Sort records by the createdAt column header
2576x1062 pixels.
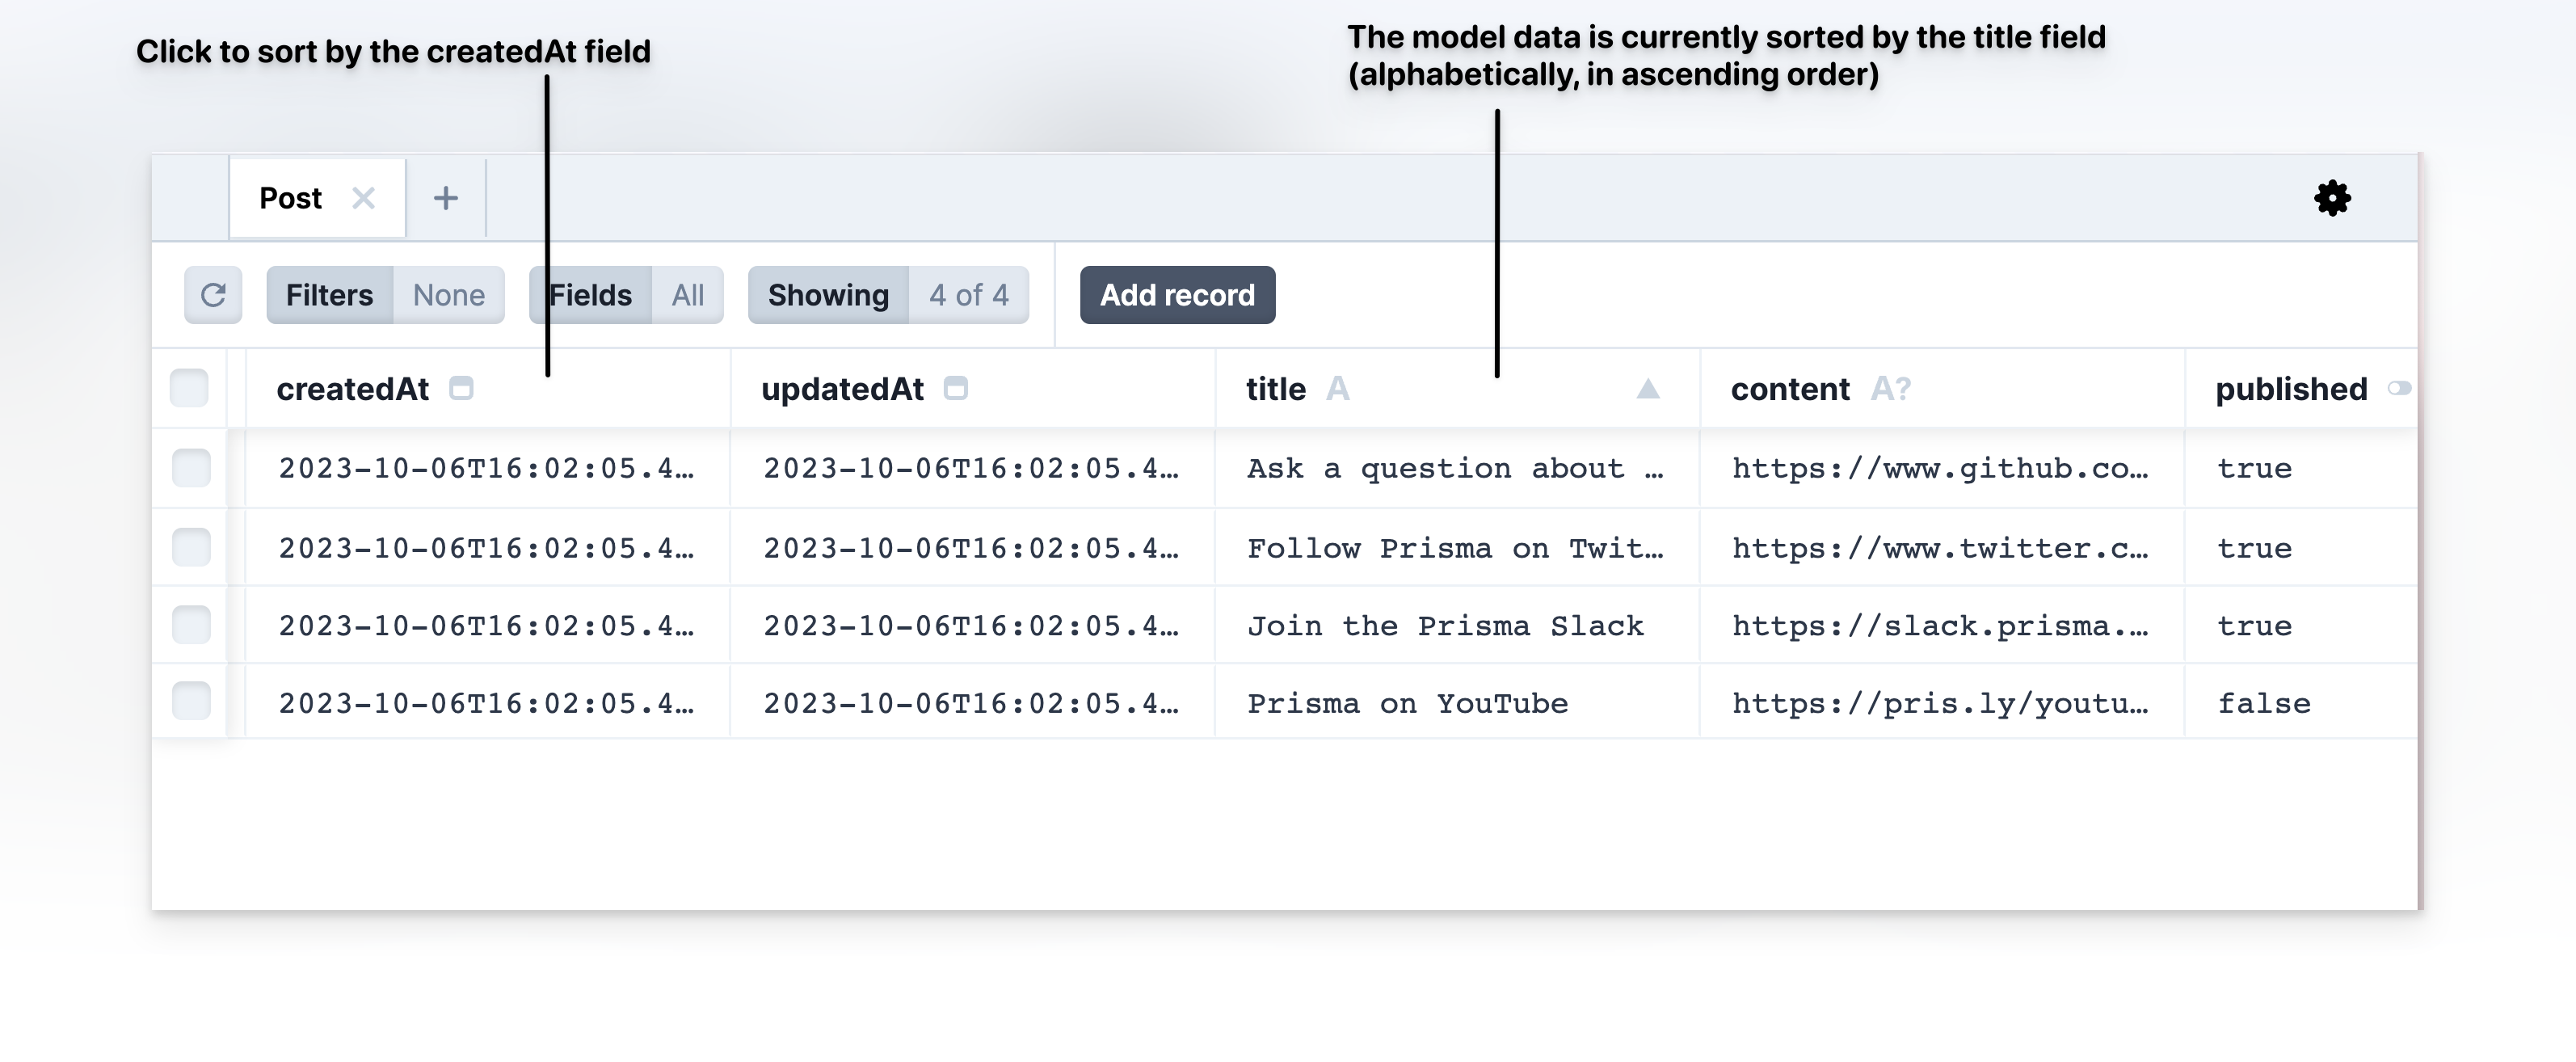pos(352,389)
